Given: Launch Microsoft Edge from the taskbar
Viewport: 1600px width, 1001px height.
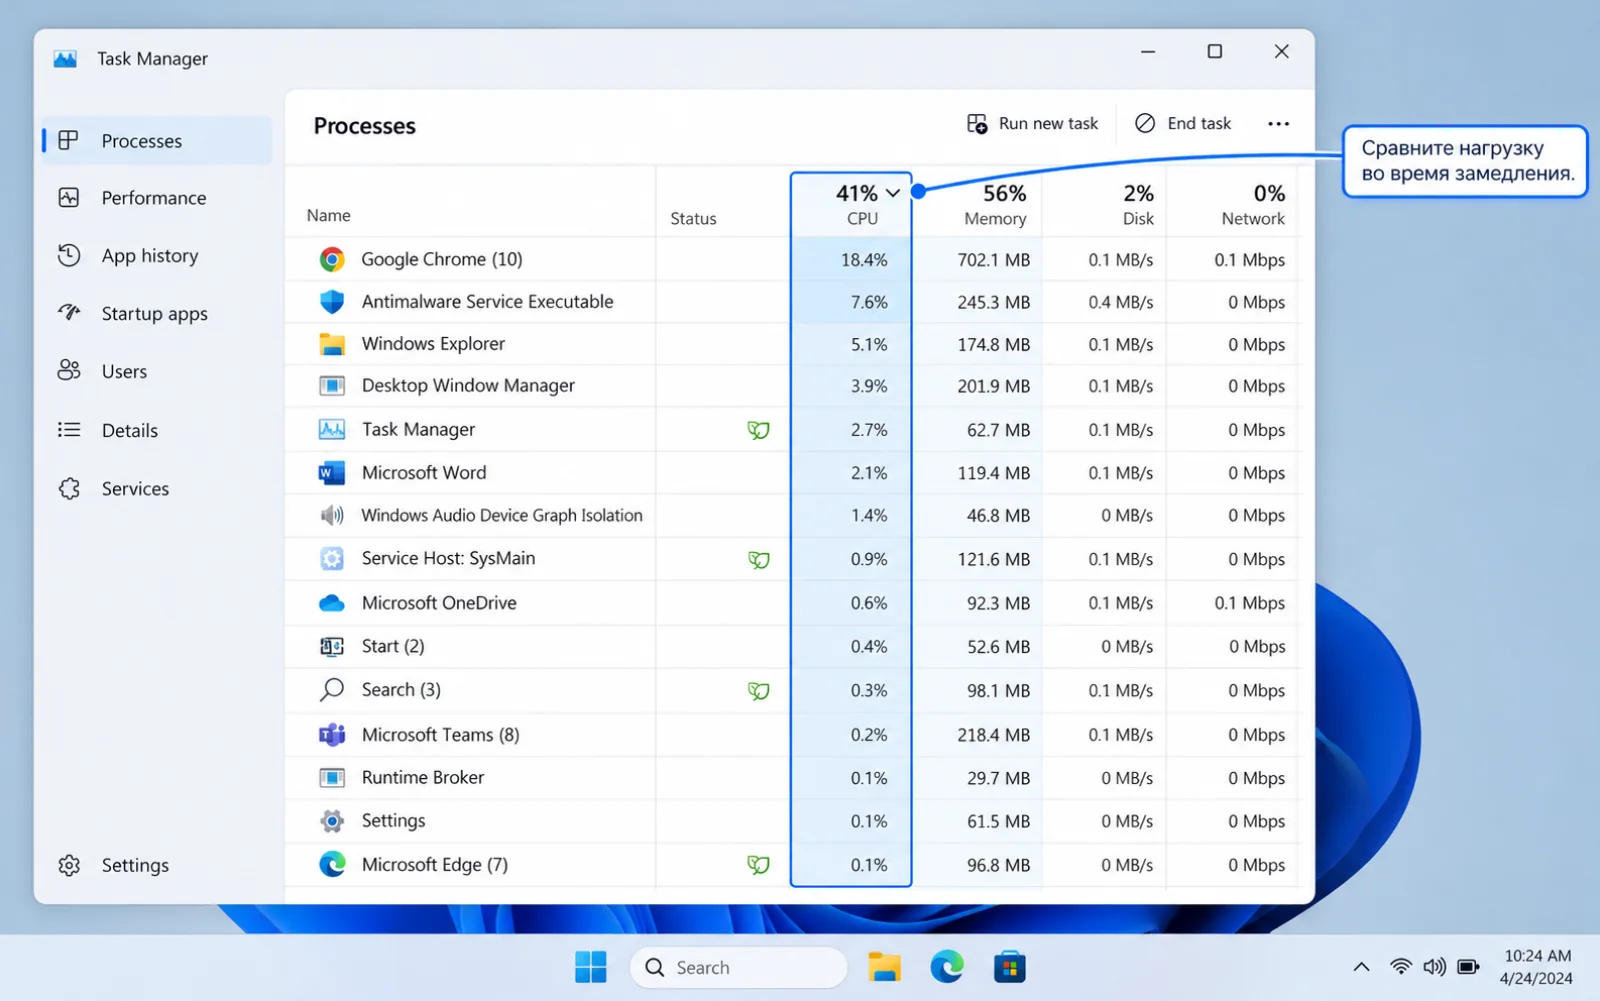Looking at the screenshot, I should point(947,967).
